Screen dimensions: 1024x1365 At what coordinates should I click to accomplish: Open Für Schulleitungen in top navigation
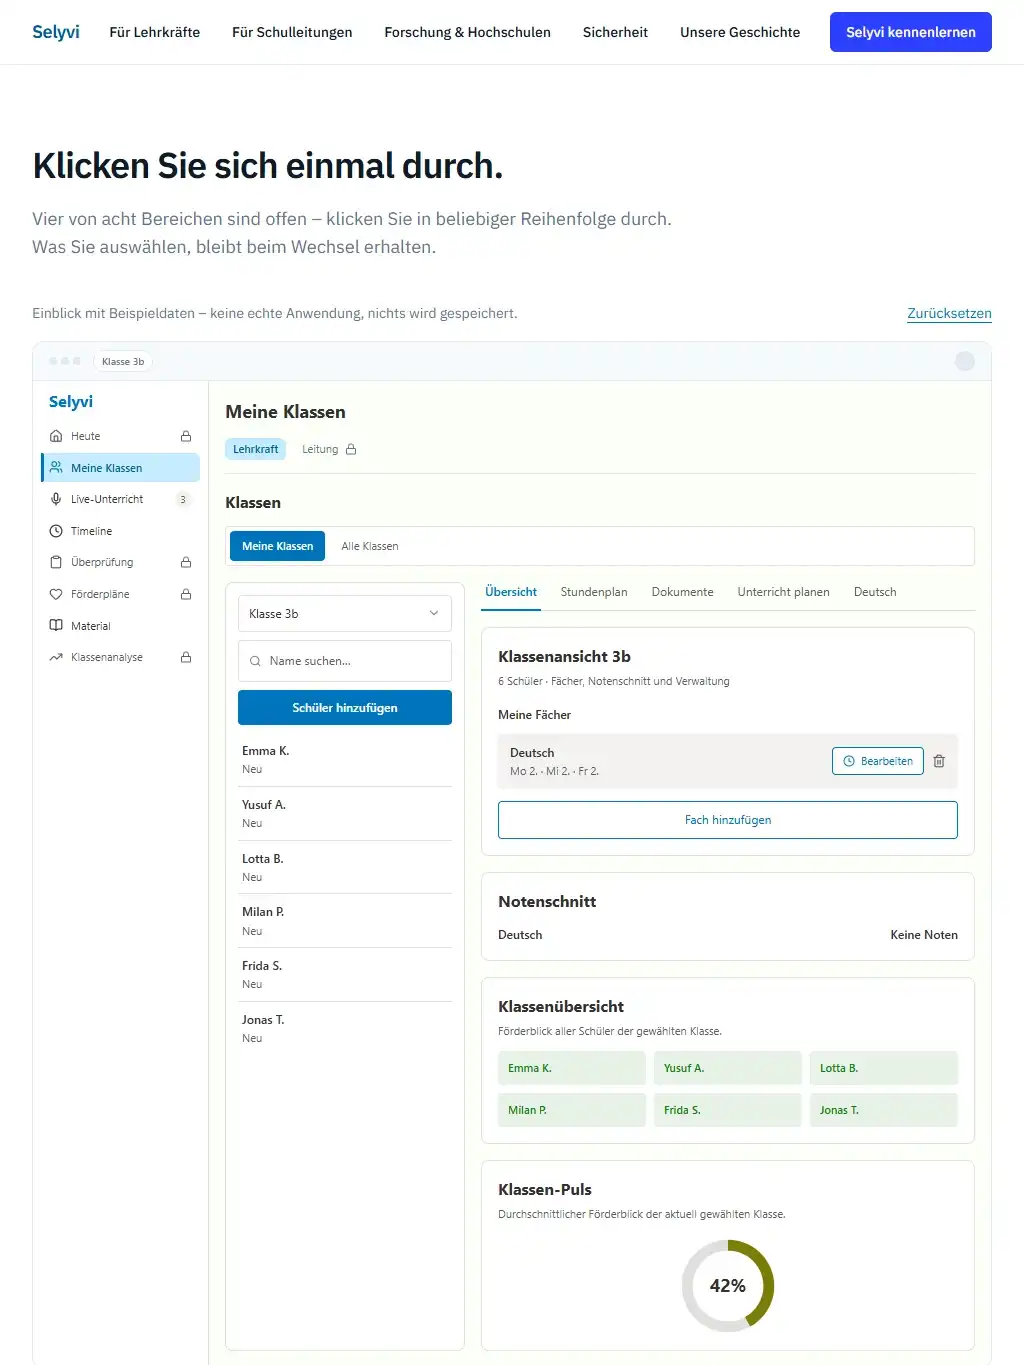pos(292,32)
